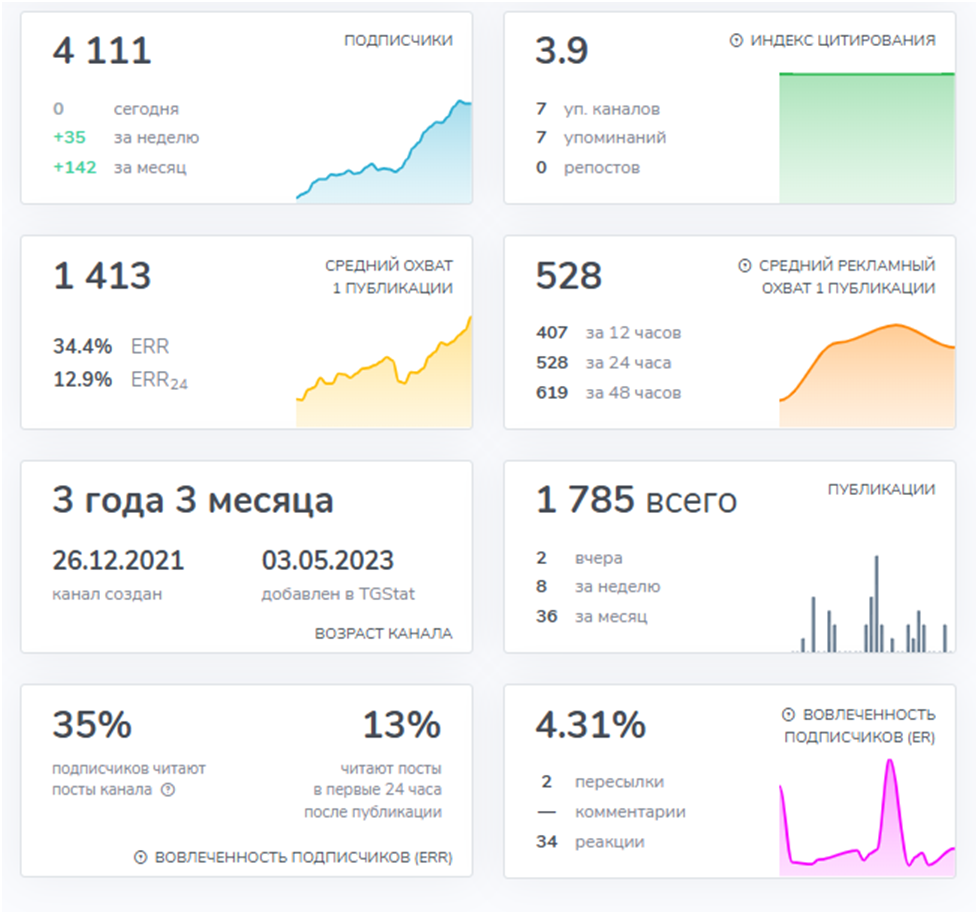
Task: Click average reach number 1 413
Action: 102,276
